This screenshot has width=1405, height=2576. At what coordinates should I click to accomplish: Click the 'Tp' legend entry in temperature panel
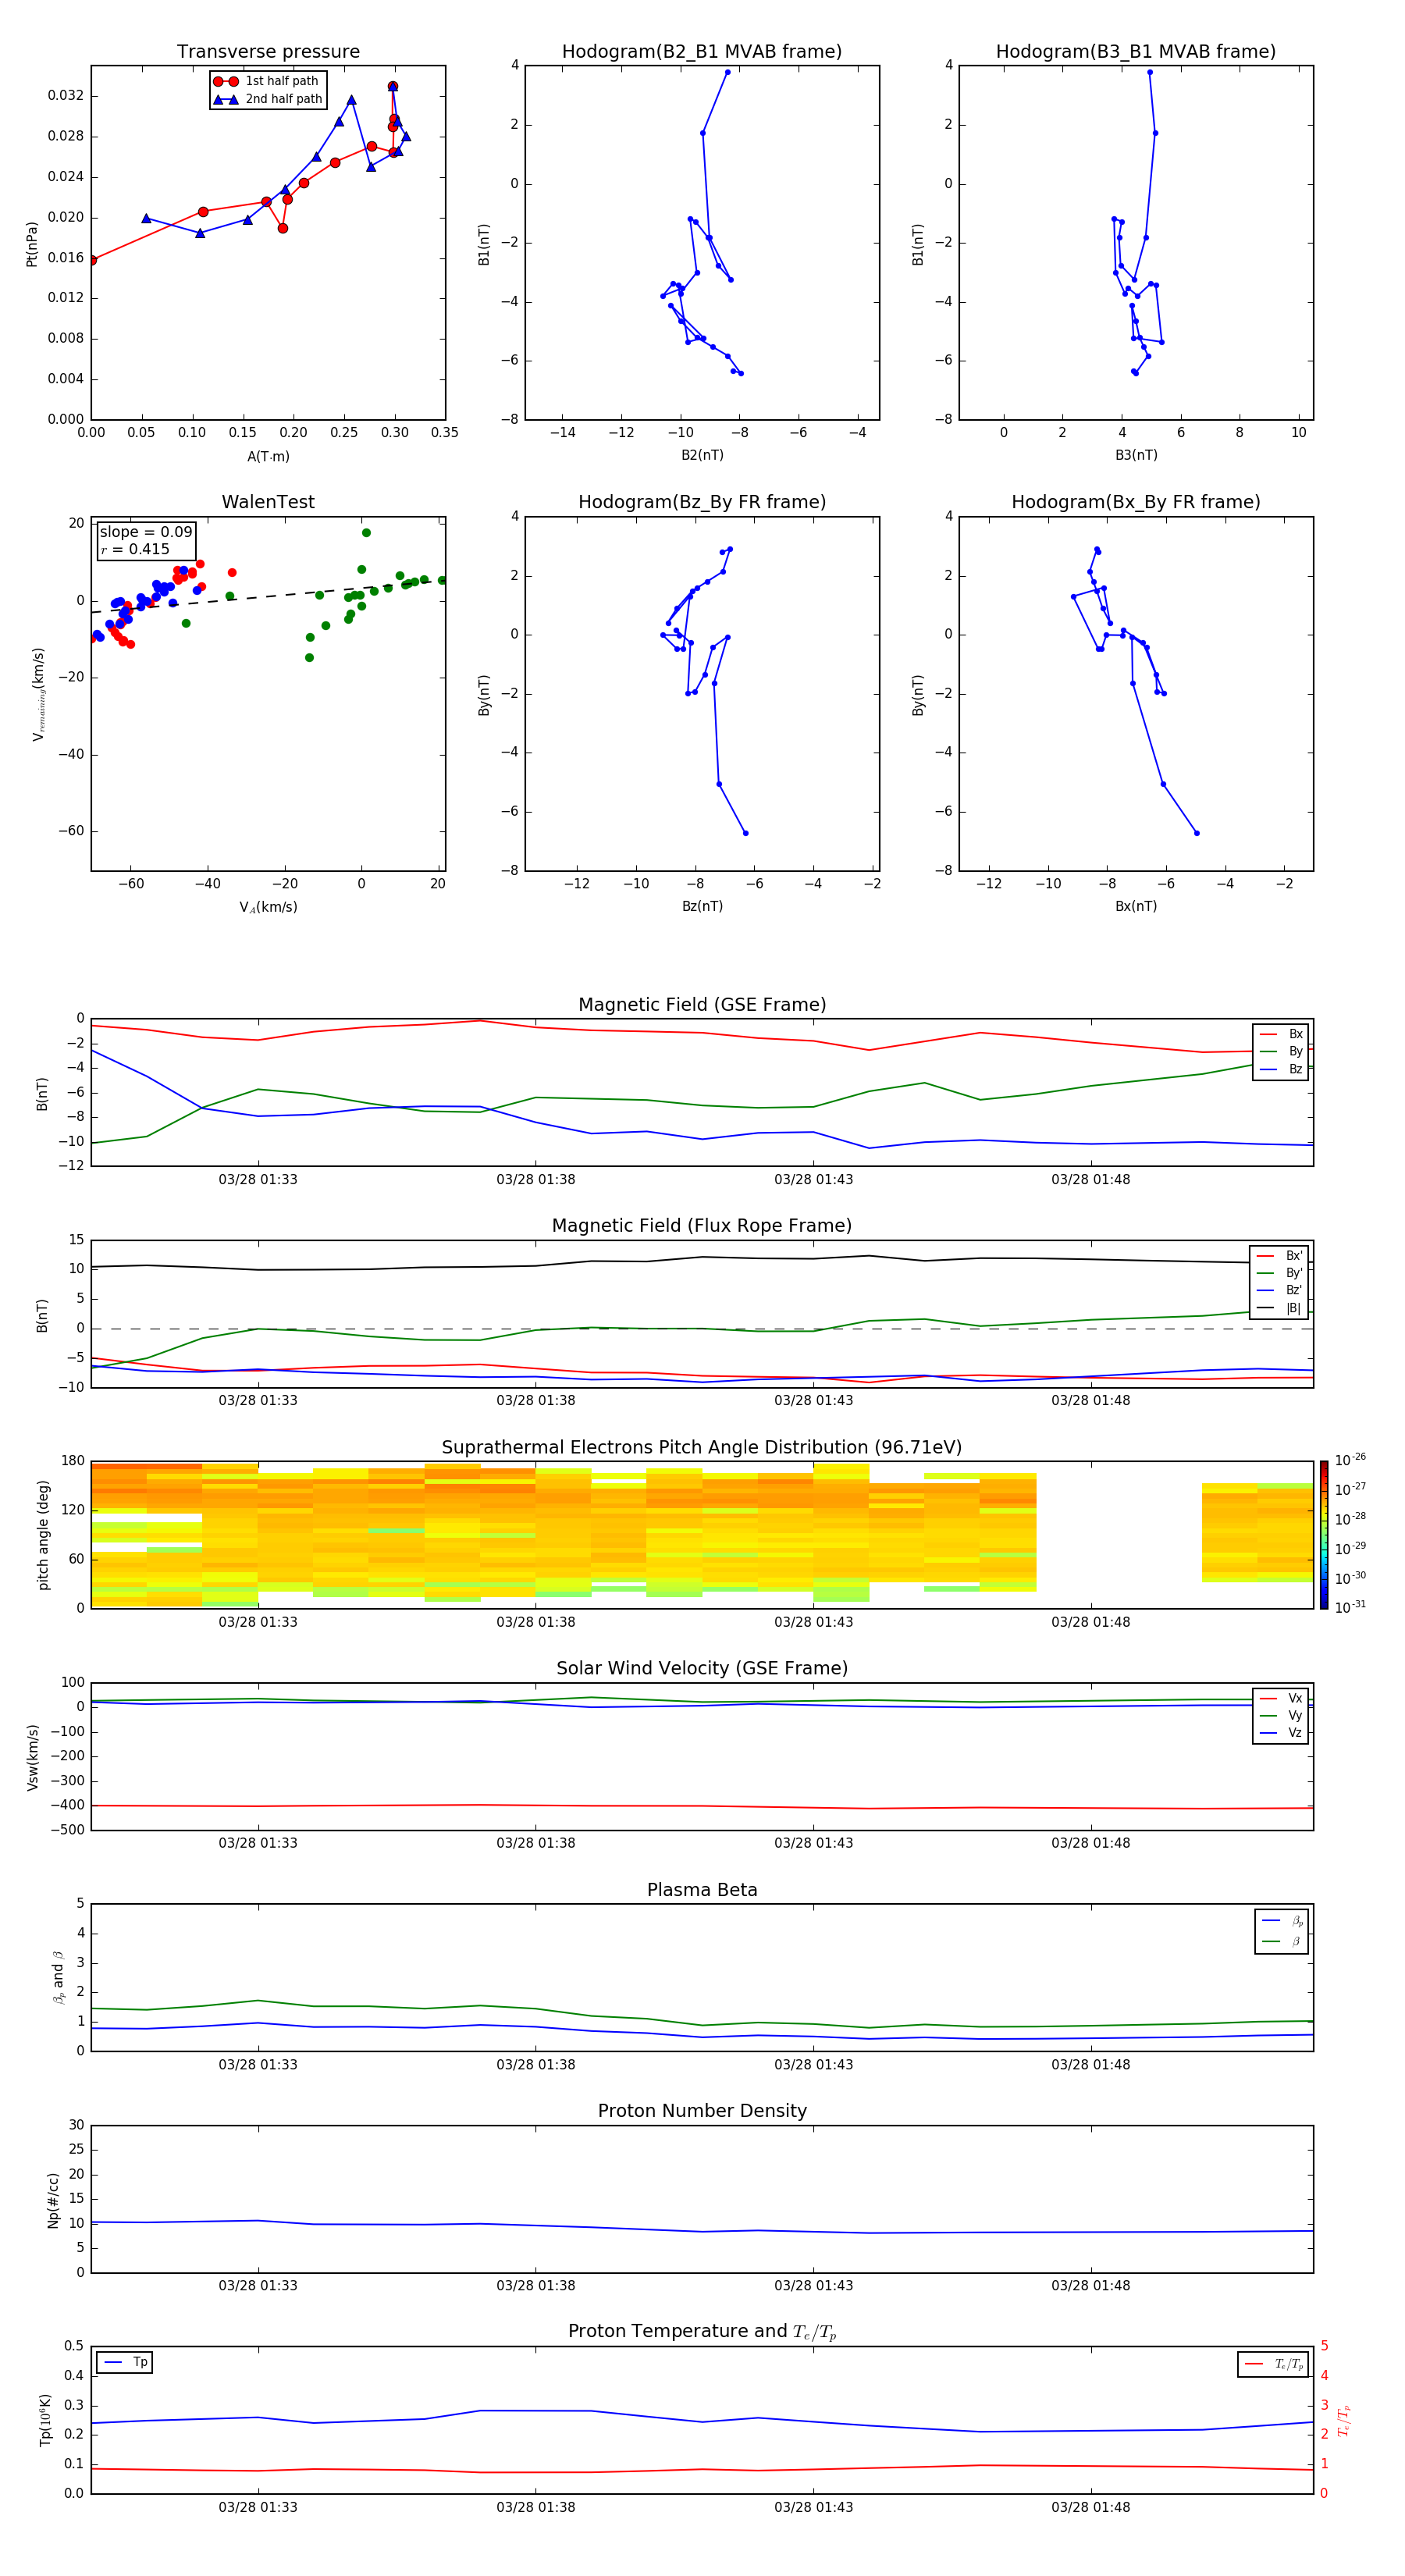coord(125,2363)
